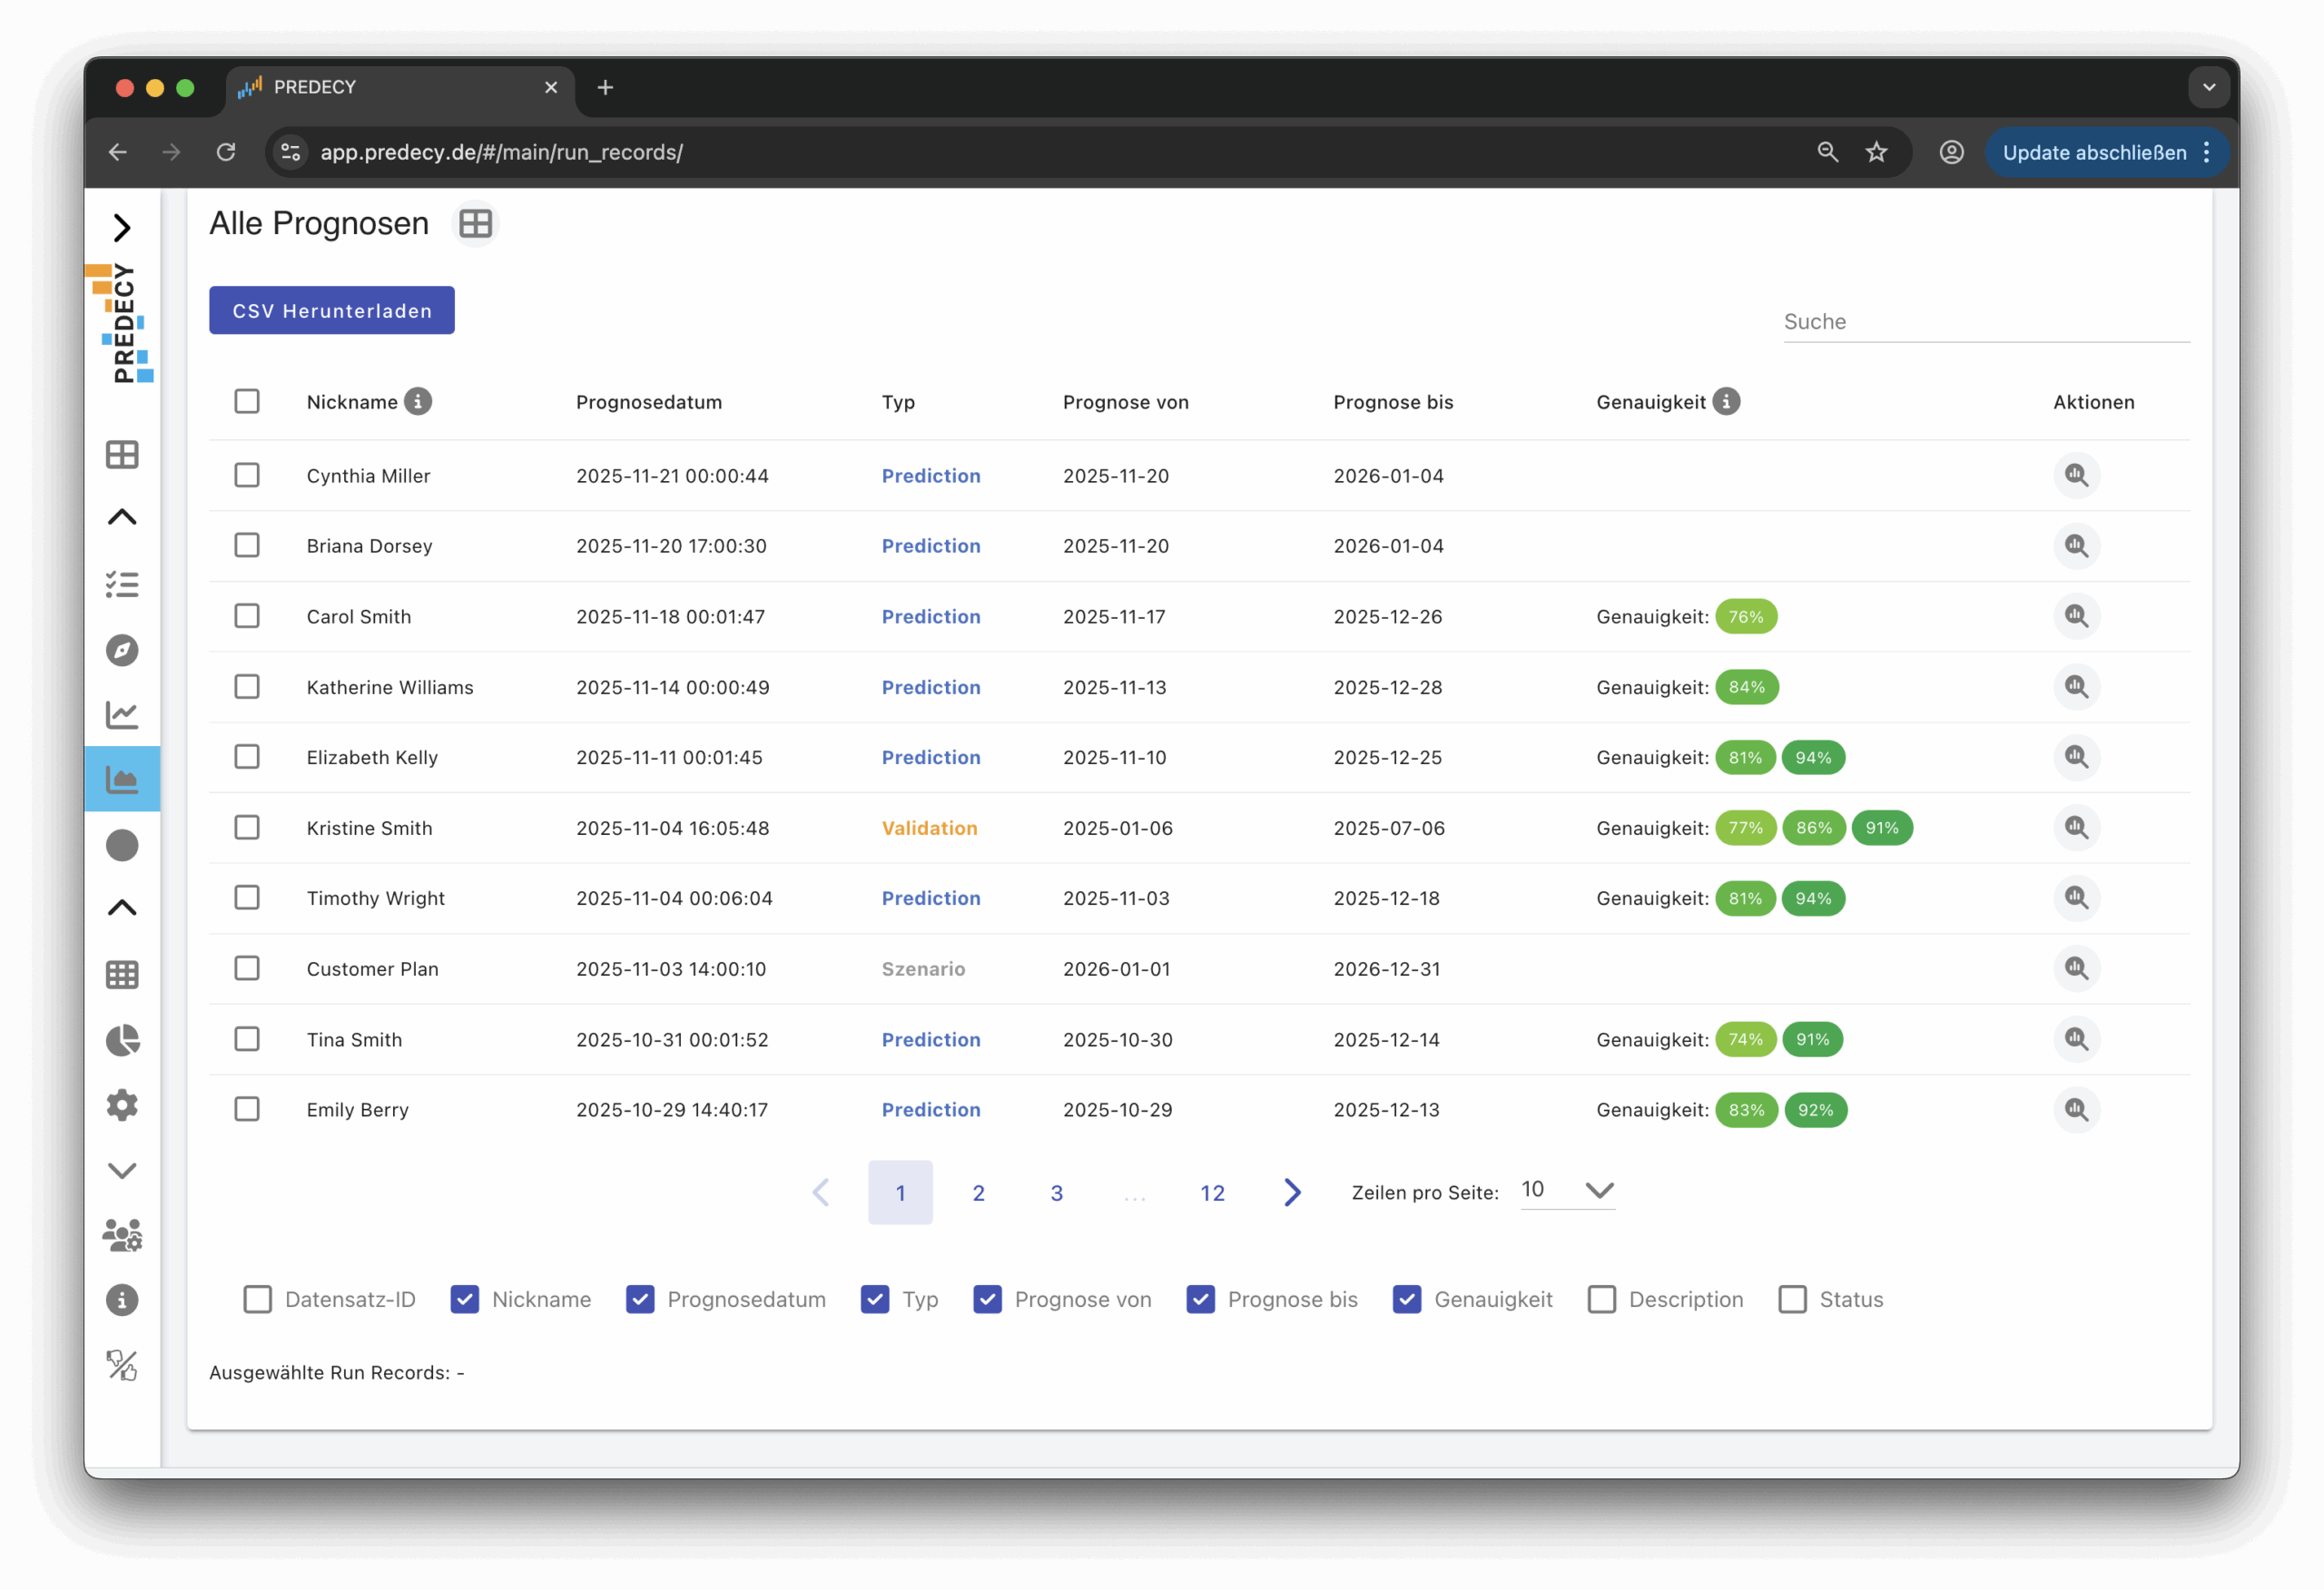The width and height of the screenshot is (2324, 1590).
Task: Go to page 2 of results
Action: (x=978, y=1192)
